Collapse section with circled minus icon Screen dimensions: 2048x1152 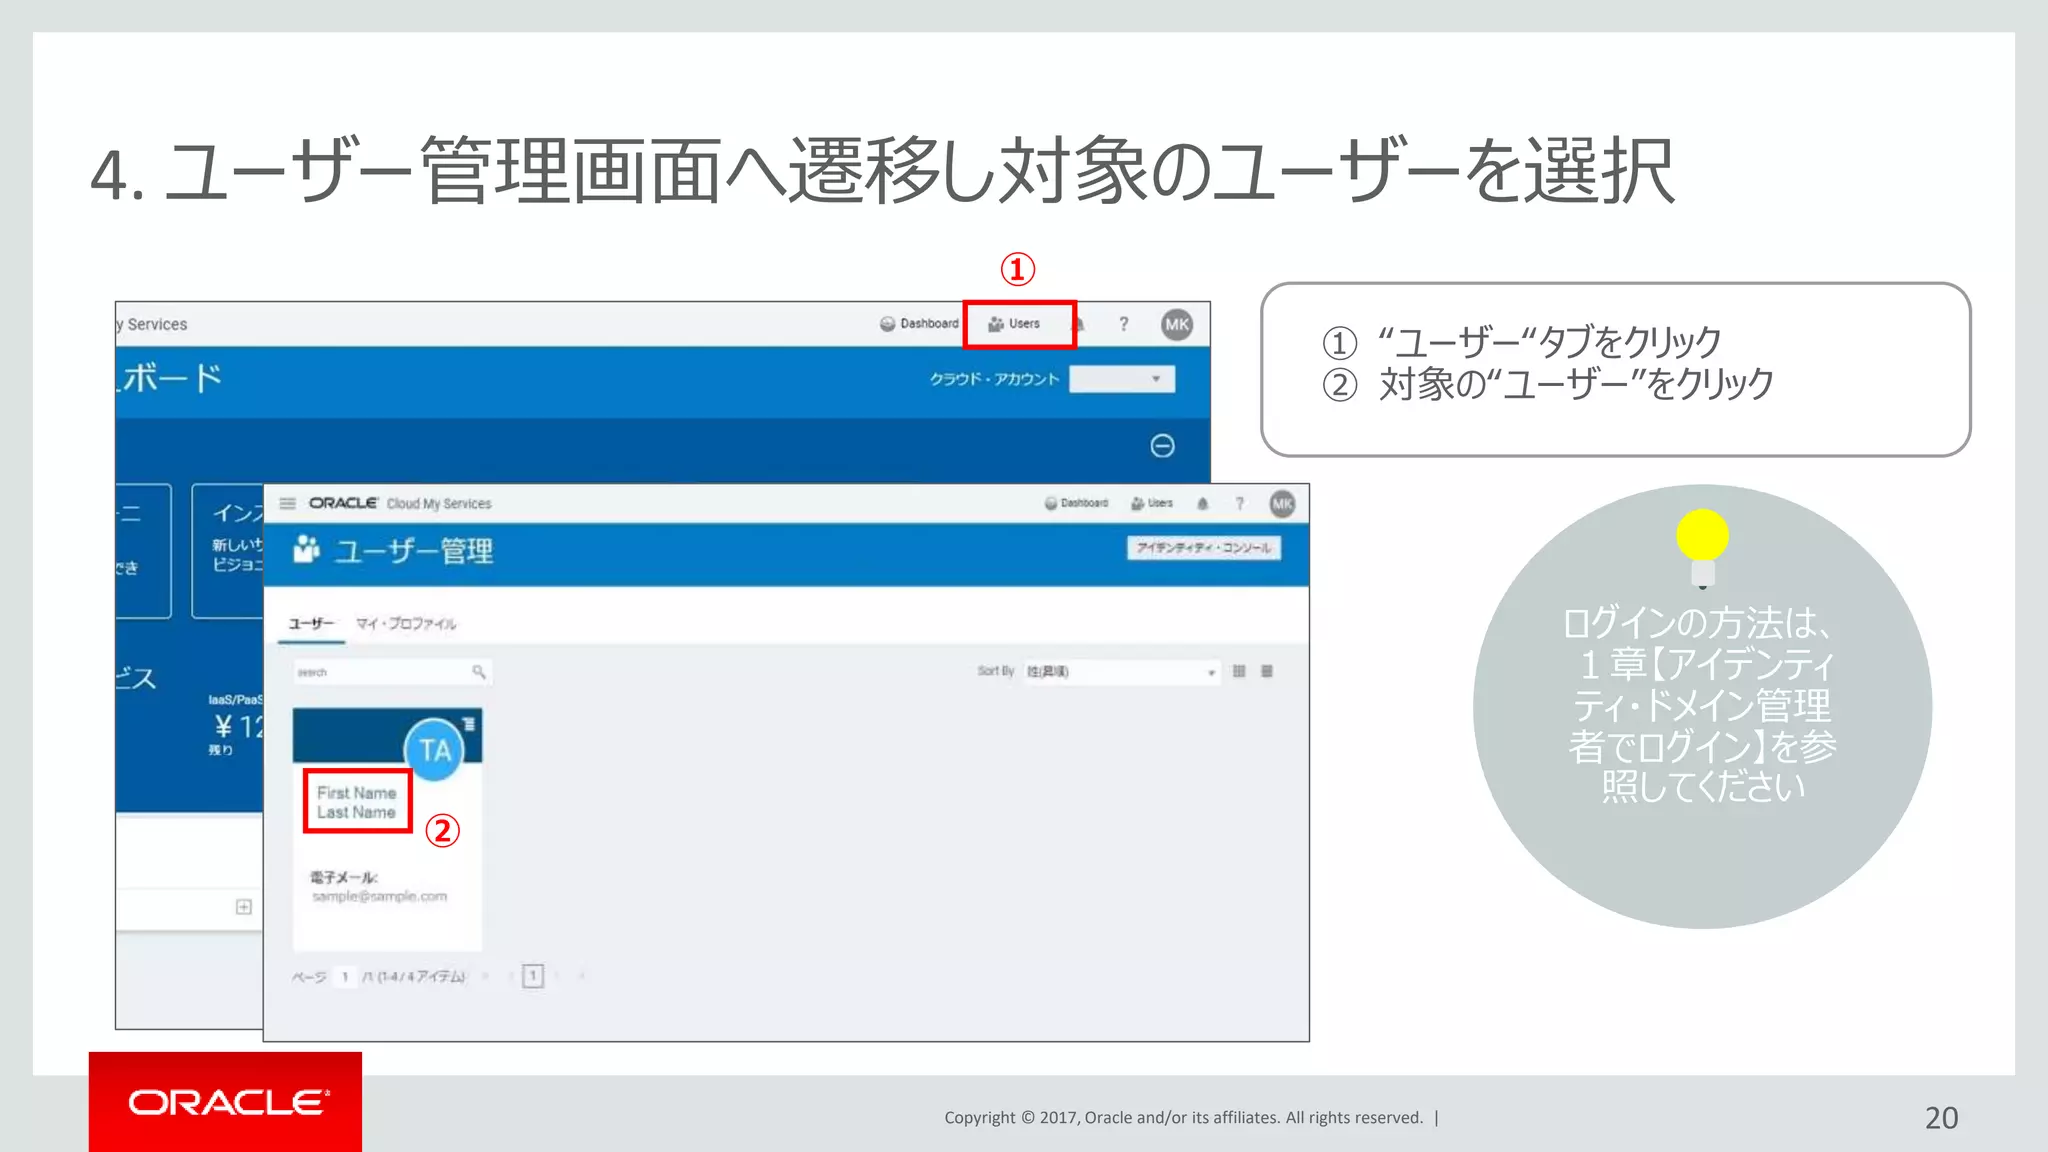1162,445
